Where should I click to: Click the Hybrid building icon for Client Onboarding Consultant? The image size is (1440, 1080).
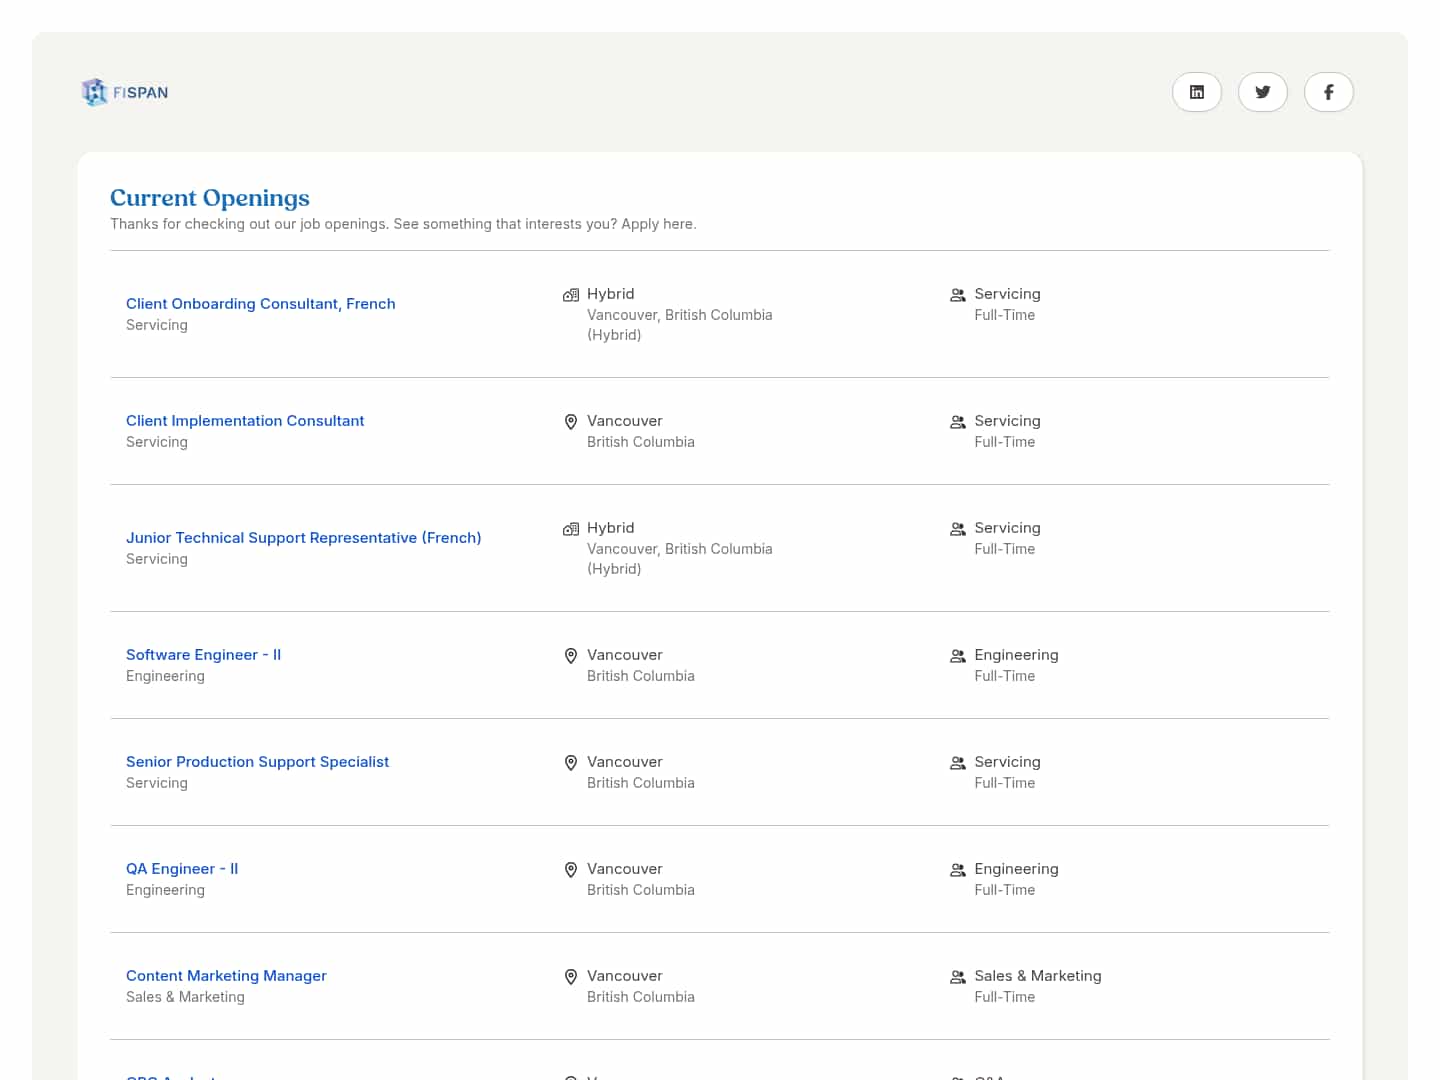(x=571, y=295)
